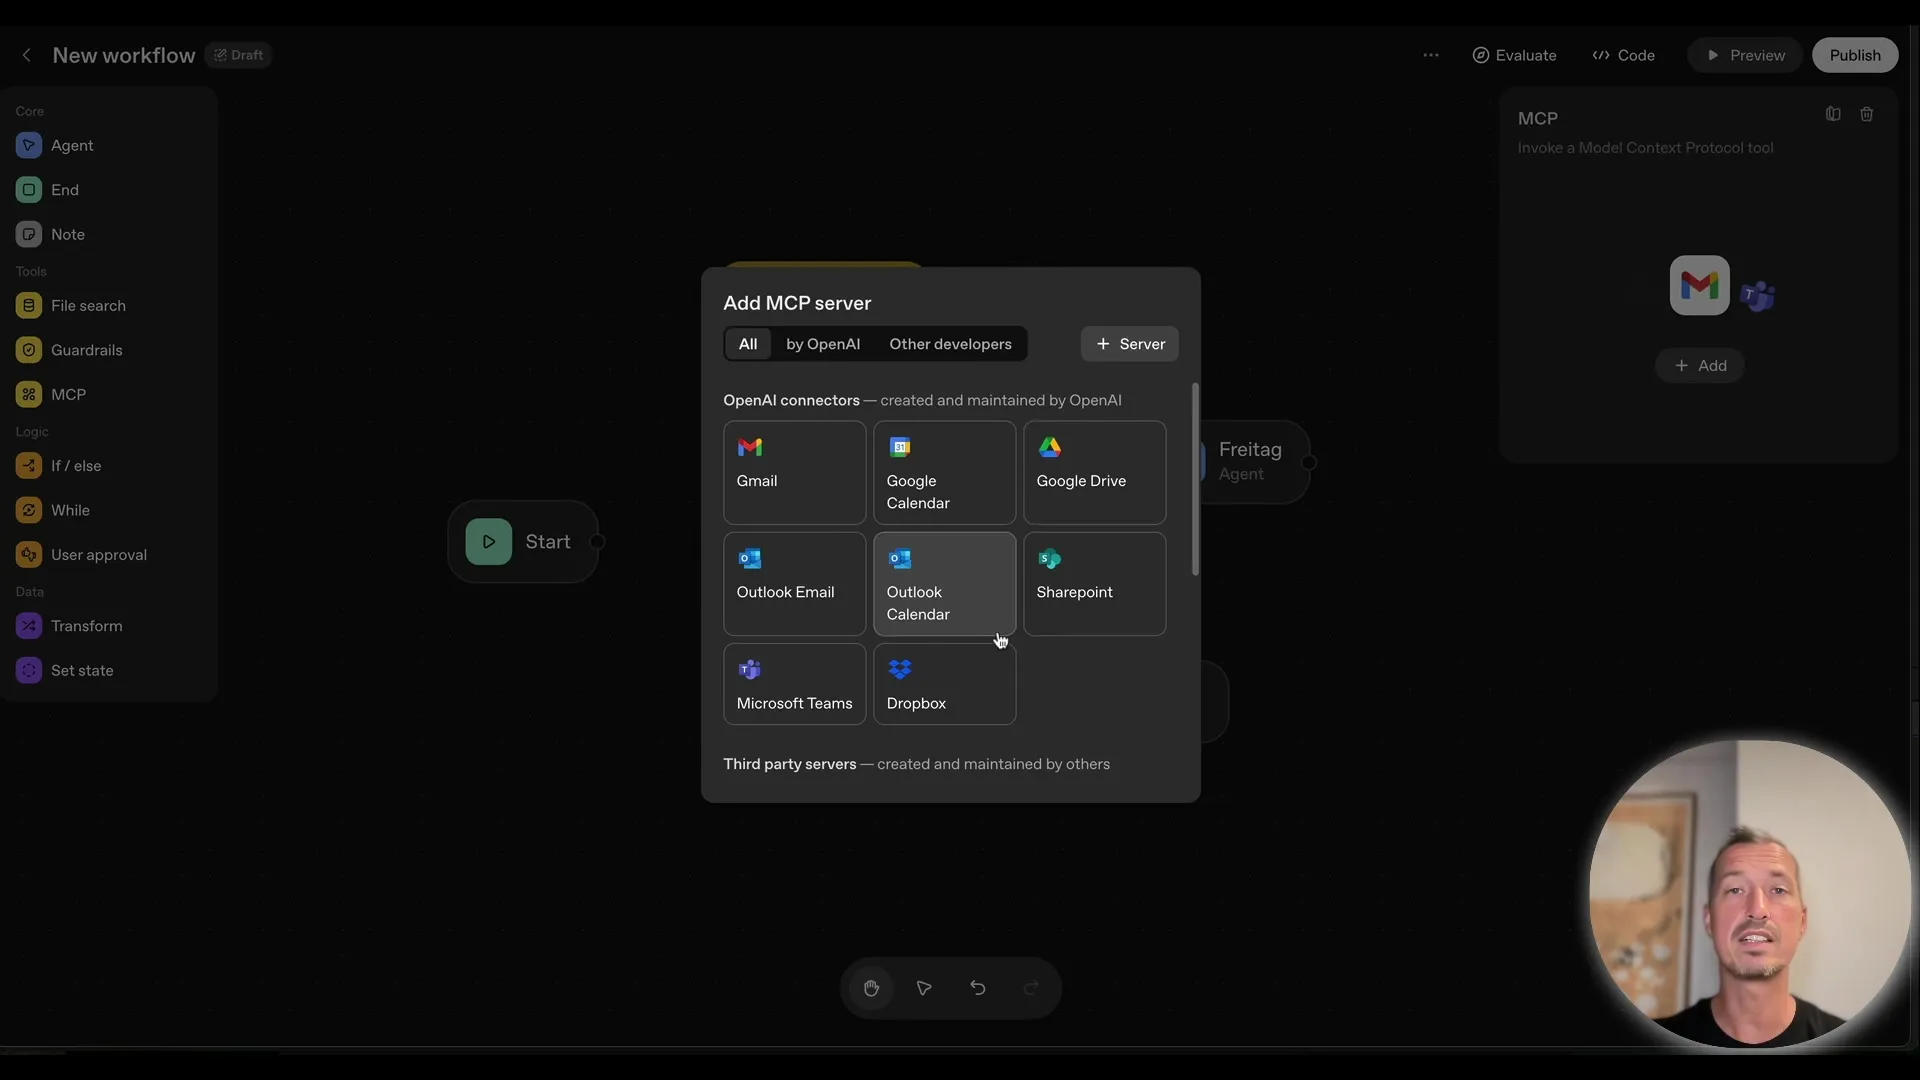The height and width of the screenshot is (1080, 1920).
Task: Select the Google Drive connector
Action: point(1094,473)
